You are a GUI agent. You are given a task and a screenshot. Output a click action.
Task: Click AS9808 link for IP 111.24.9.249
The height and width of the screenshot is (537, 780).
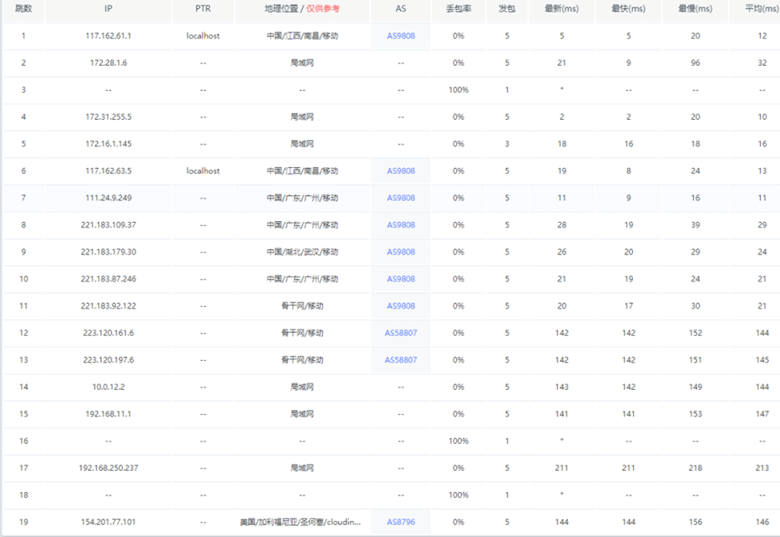400,198
